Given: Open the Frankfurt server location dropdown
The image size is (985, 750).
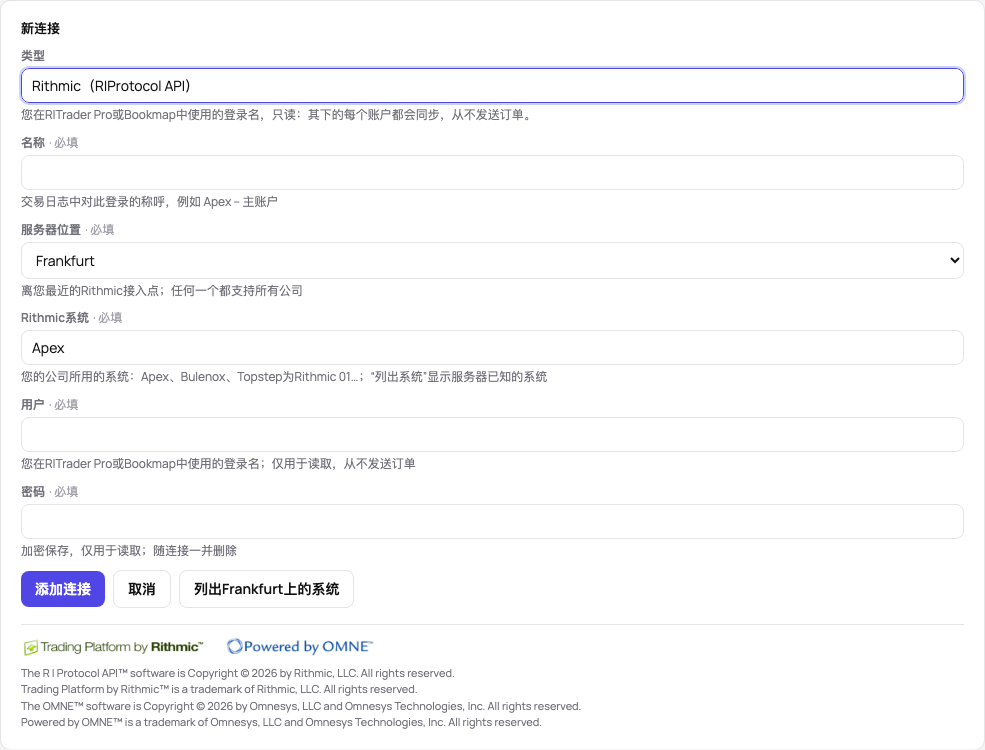Looking at the screenshot, I should coord(492,261).
